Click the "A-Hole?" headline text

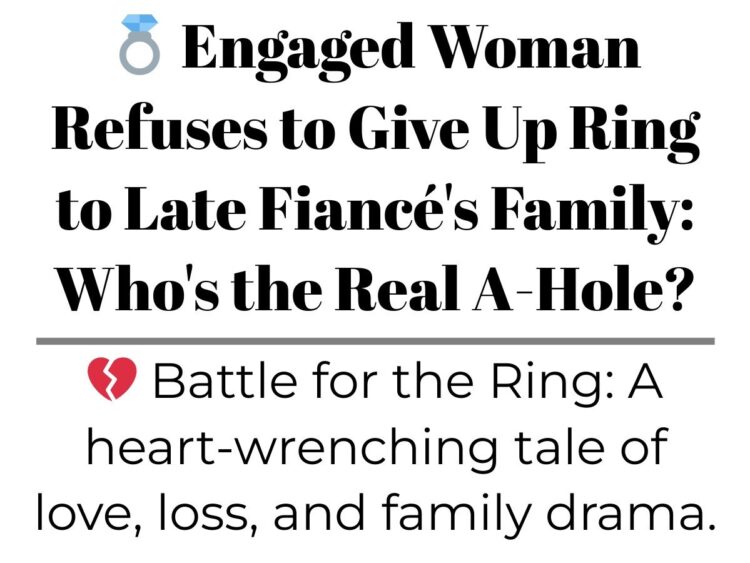tap(578, 287)
